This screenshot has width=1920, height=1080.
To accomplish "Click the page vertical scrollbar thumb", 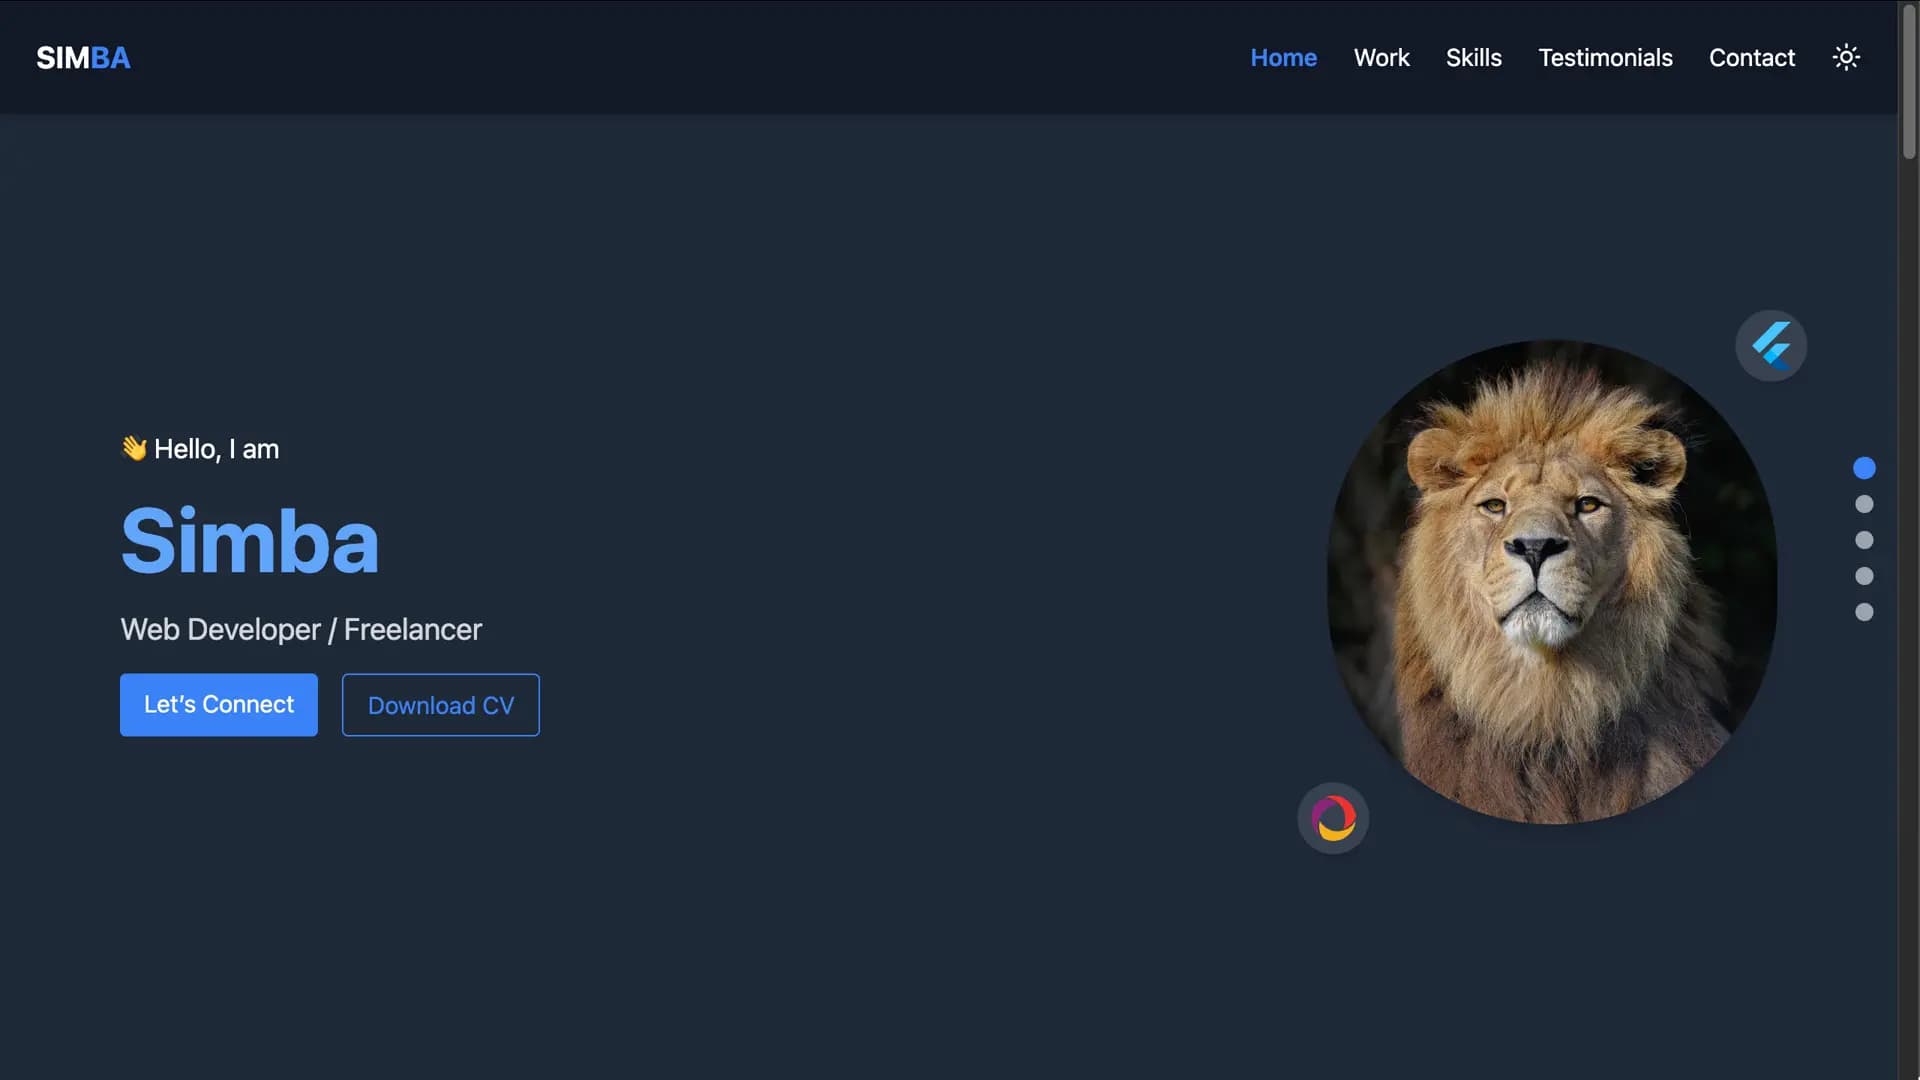I will pyautogui.click(x=1909, y=82).
